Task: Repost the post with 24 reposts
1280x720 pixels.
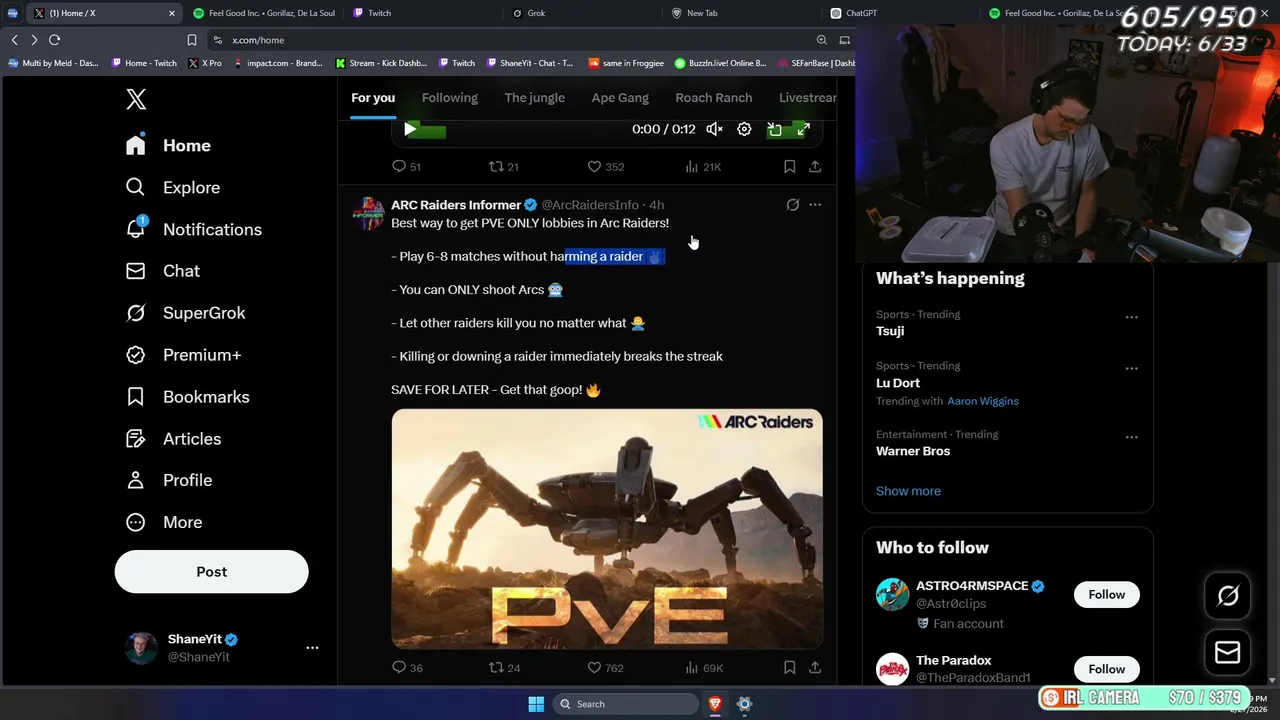Action: (504, 668)
